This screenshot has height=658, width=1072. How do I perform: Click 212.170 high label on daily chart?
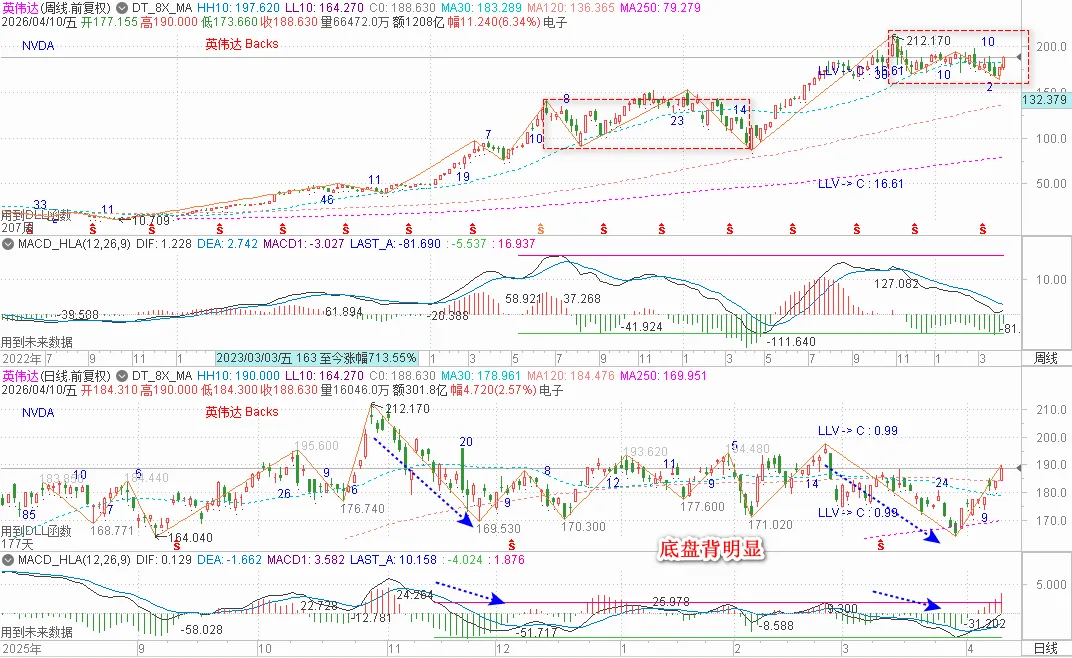tap(407, 408)
